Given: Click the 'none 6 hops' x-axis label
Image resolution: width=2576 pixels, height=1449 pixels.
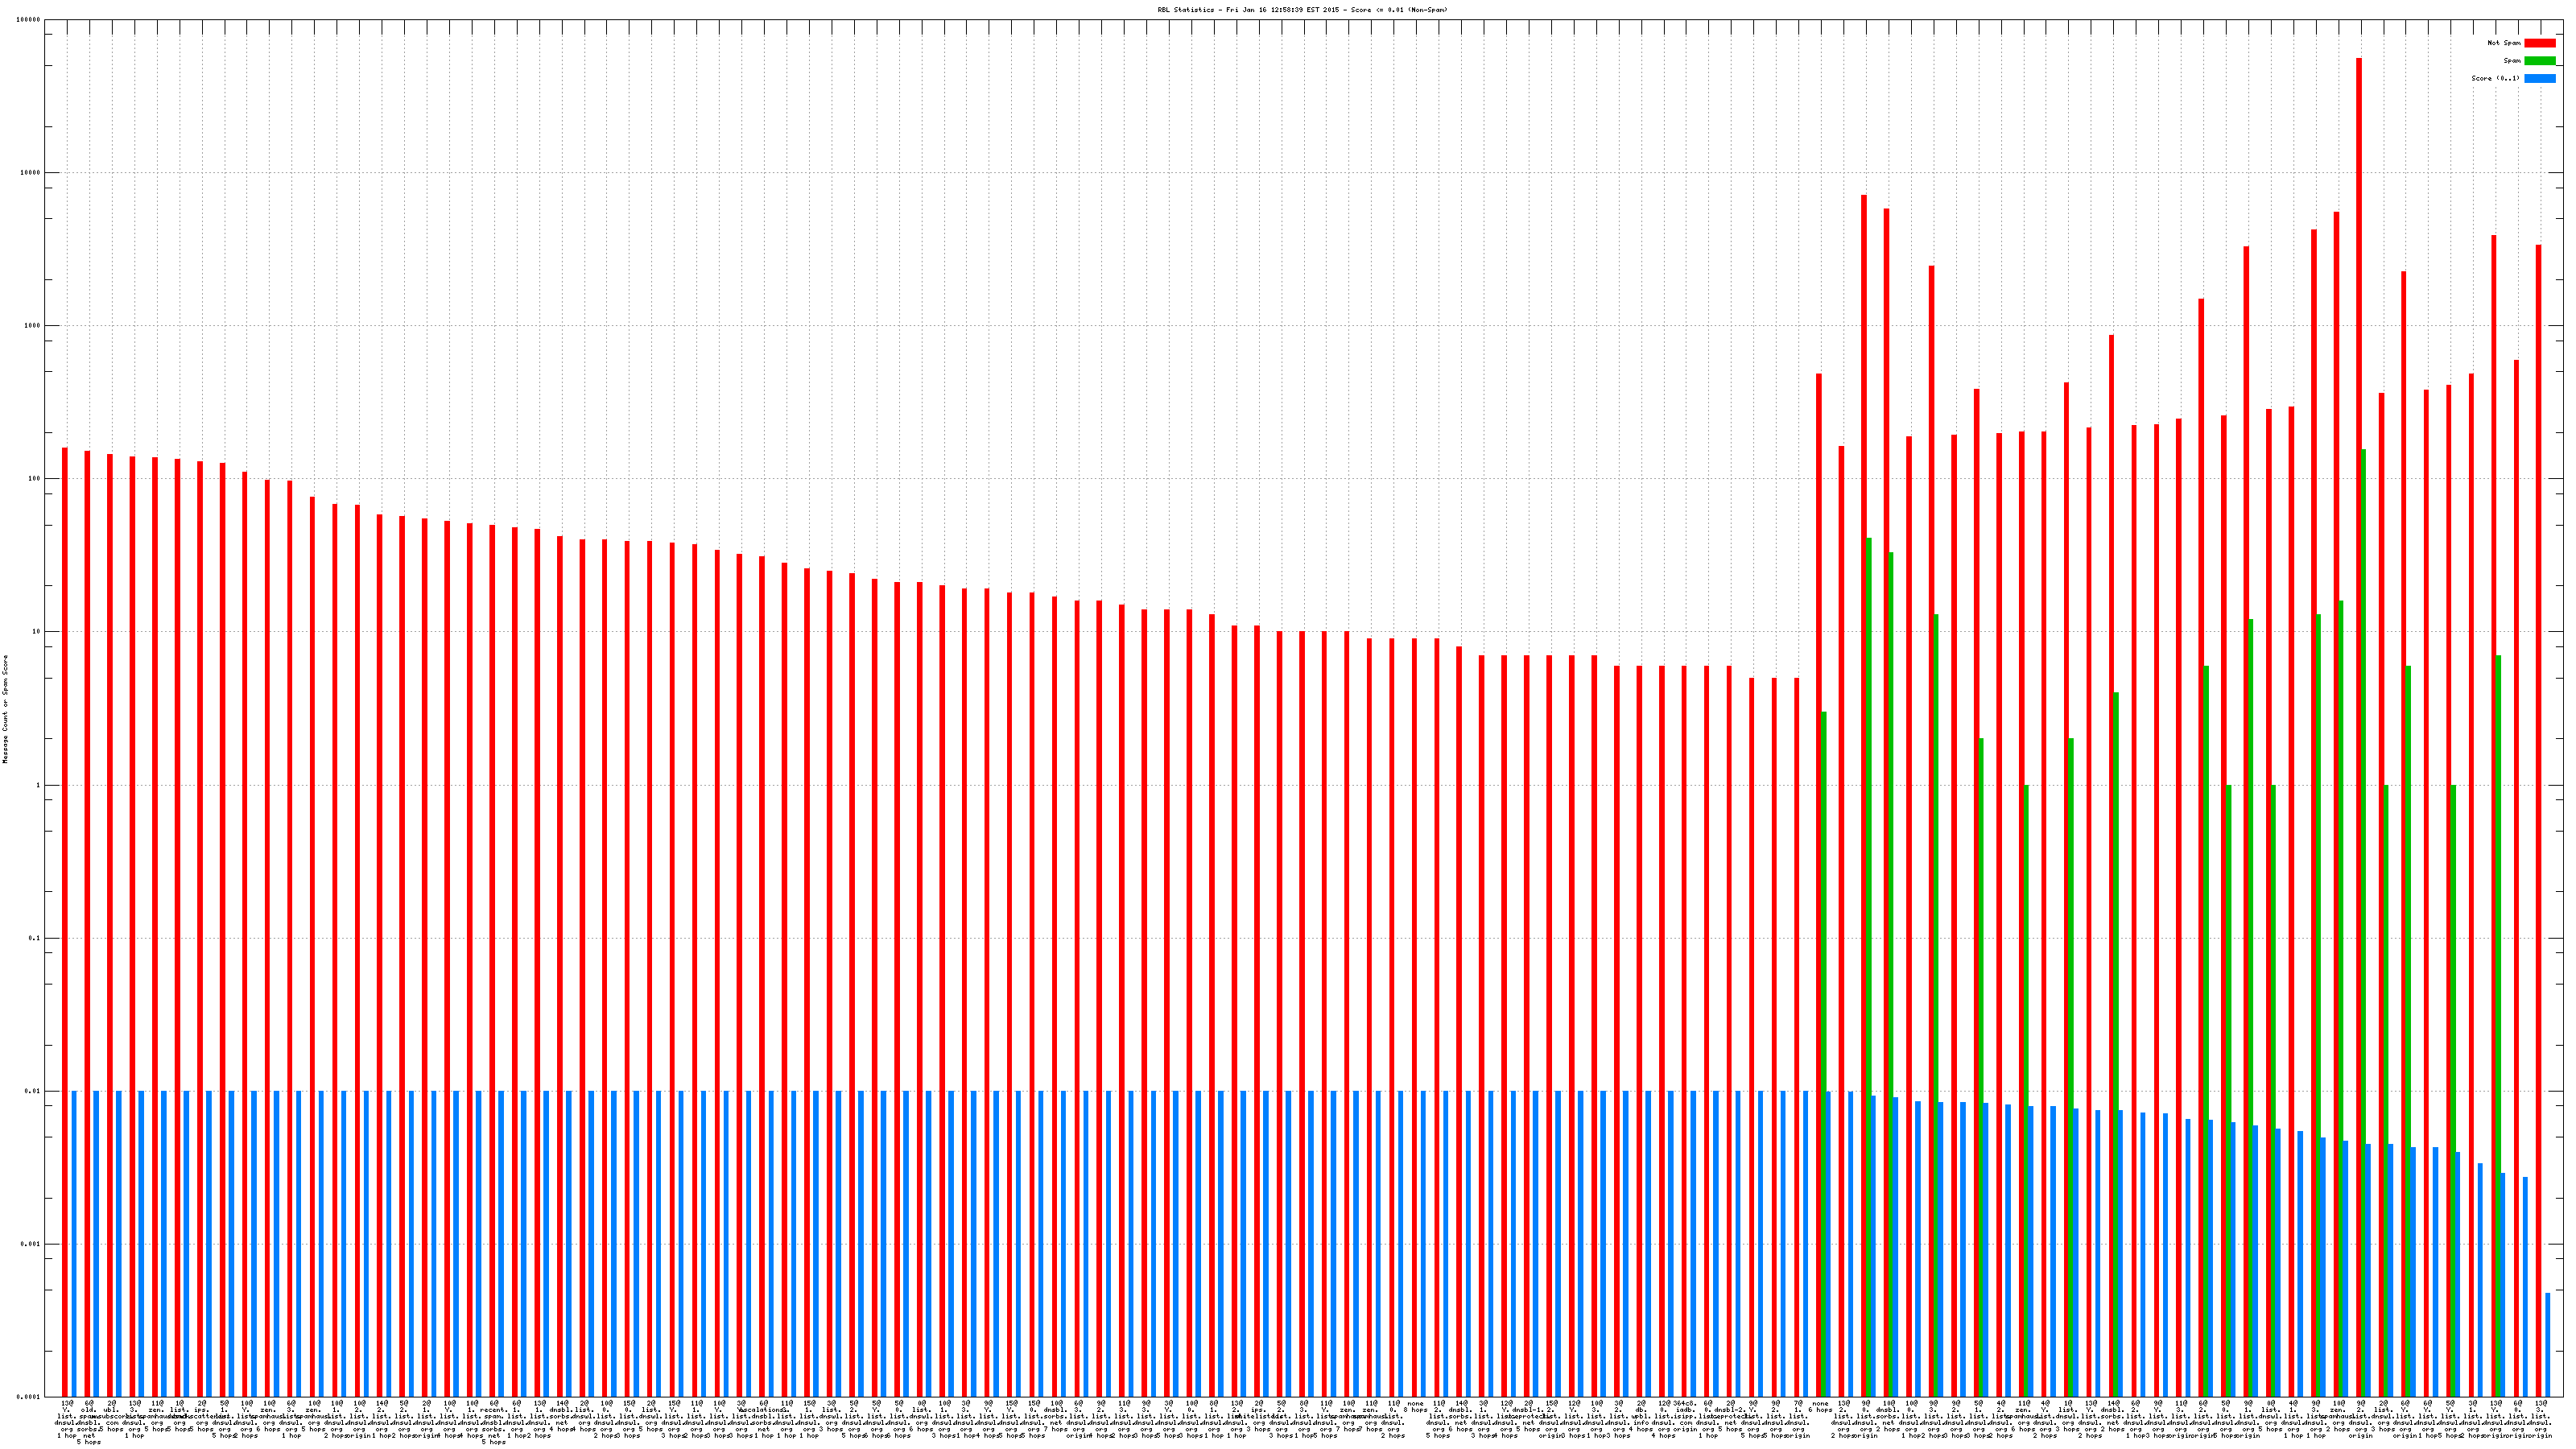Looking at the screenshot, I should [1820, 1407].
